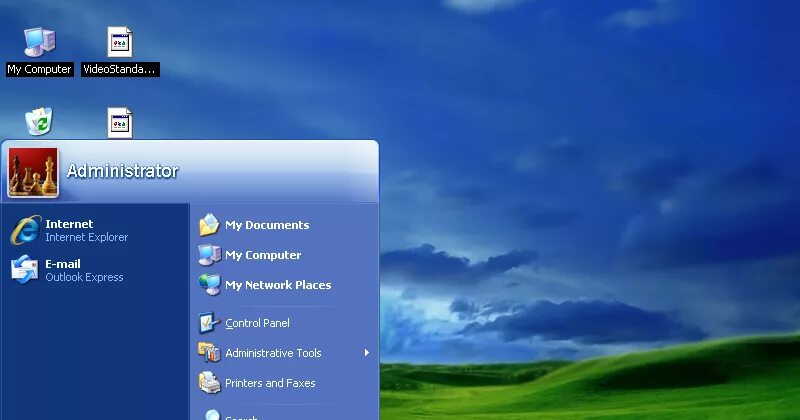
Task: Open Printers and Faxes icon
Action: [x=209, y=383]
